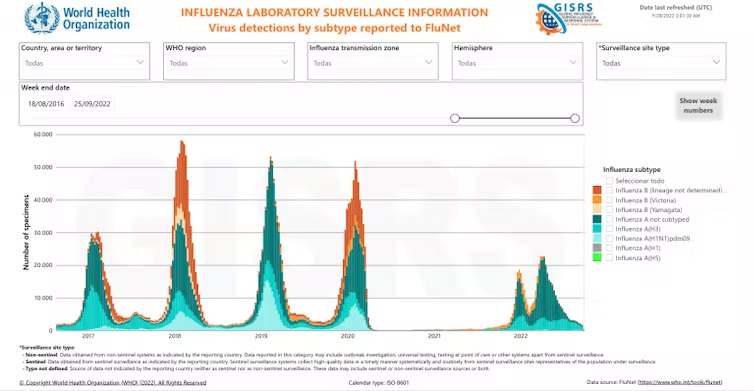Click the orange Influenza B (Victoria) legend swatch
Image resolution: width=754 pixels, height=391 pixels.
tap(597, 200)
